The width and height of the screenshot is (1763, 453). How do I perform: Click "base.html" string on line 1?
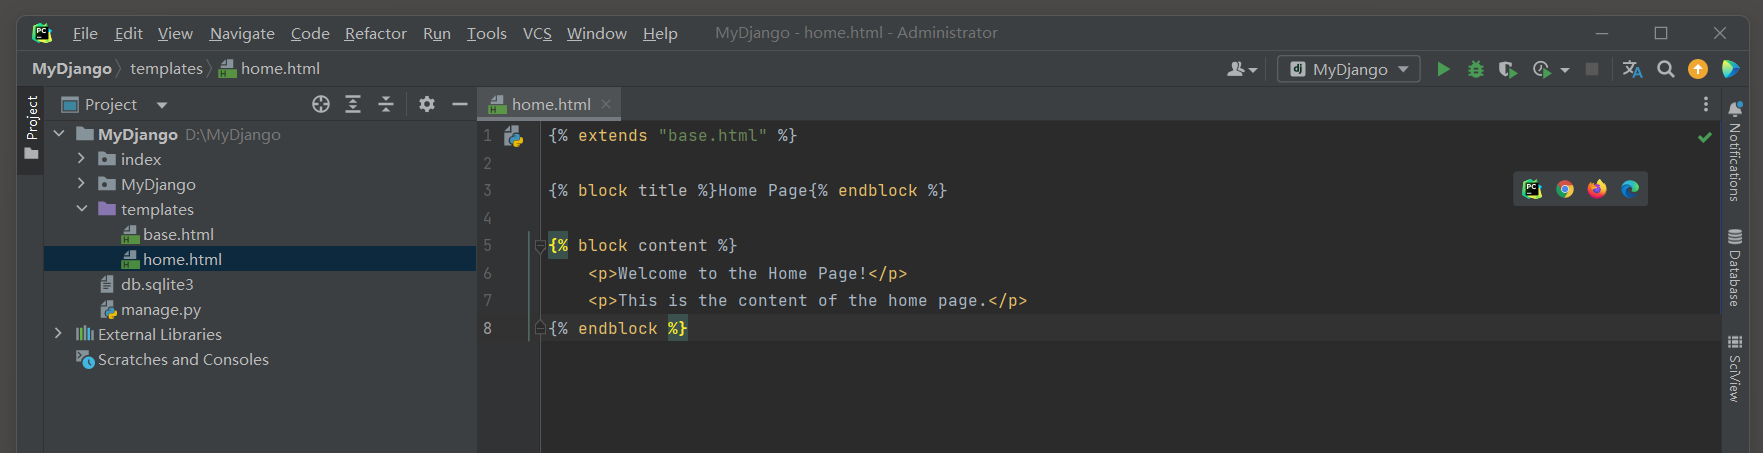(x=713, y=136)
